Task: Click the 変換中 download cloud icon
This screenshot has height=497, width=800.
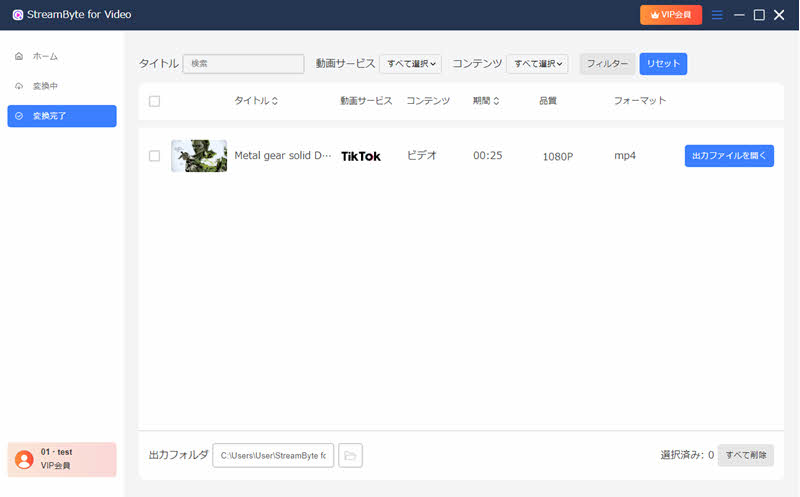Action: [x=19, y=86]
